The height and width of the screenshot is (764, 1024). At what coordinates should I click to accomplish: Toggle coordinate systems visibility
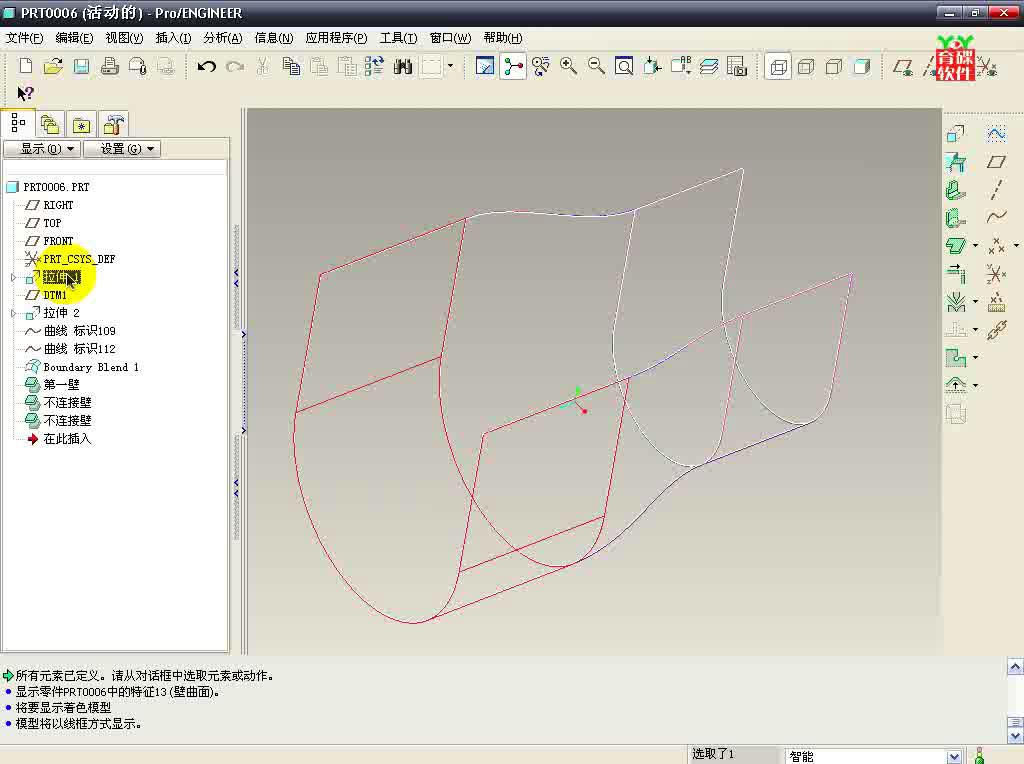pos(987,67)
